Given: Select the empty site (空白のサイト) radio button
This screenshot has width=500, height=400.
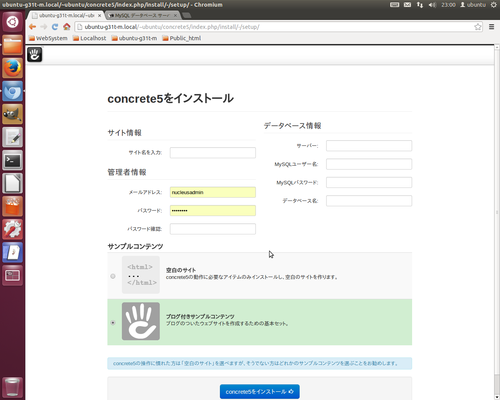Looking at the screenshot, I should [x=113, y=276].
